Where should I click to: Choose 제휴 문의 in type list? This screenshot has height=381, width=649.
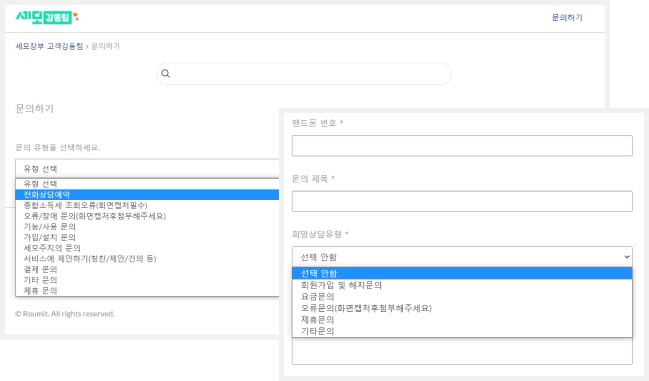[x=147, y=291]
